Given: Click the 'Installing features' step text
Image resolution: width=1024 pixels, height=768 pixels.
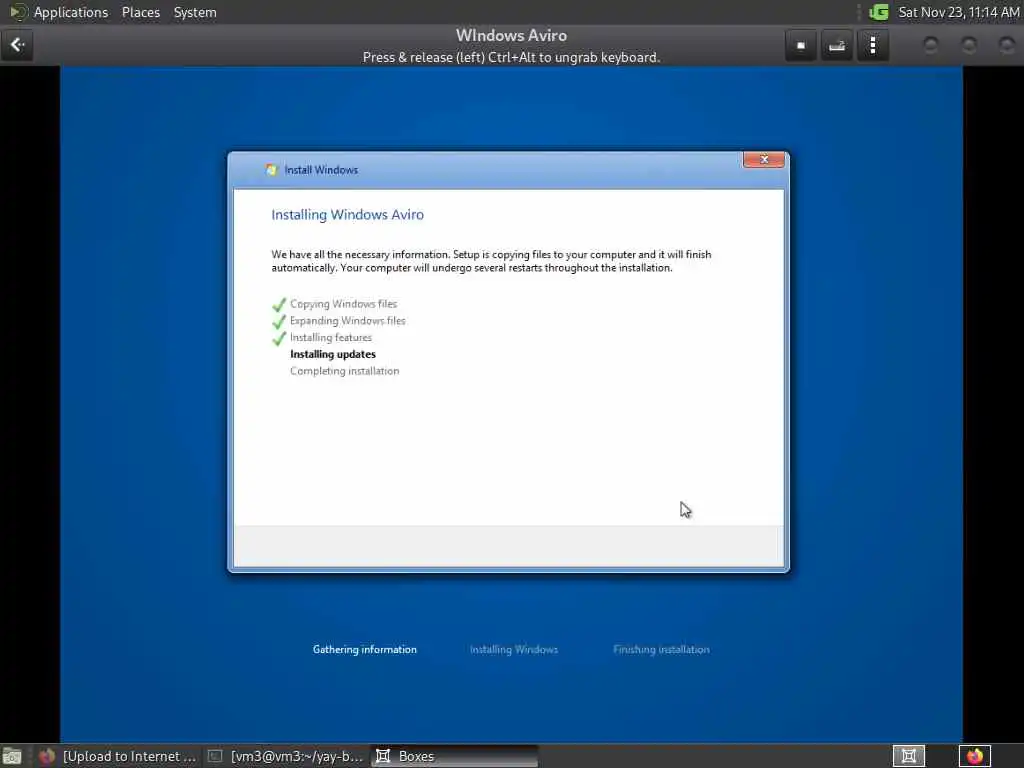Looking at the screenshot, I should (331, 338).
